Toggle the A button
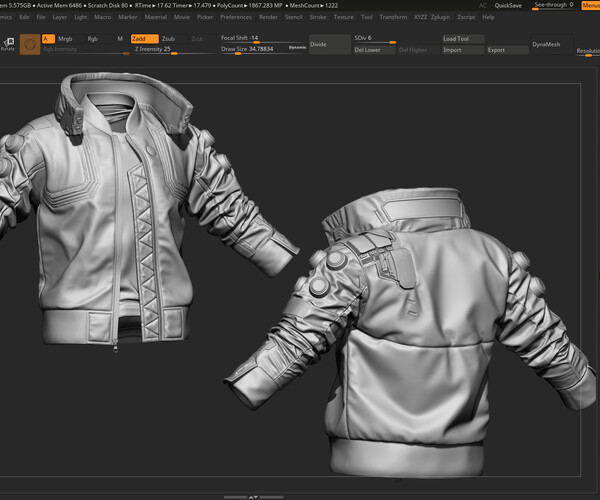Screen dimensions: 600x500 pos(48,38)
